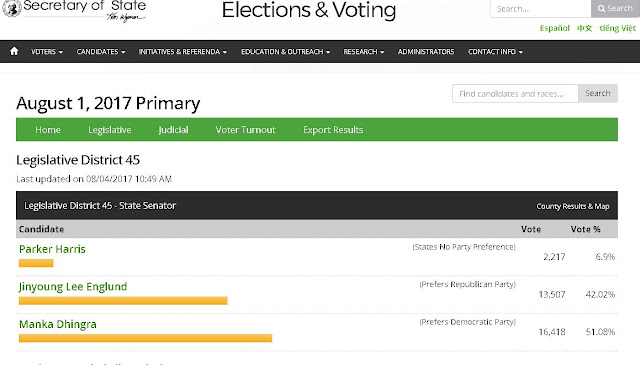This screenshot has width=640, height=365.
Task: Expand the Research dropdown menu
Action: click(x=364, y=52)
